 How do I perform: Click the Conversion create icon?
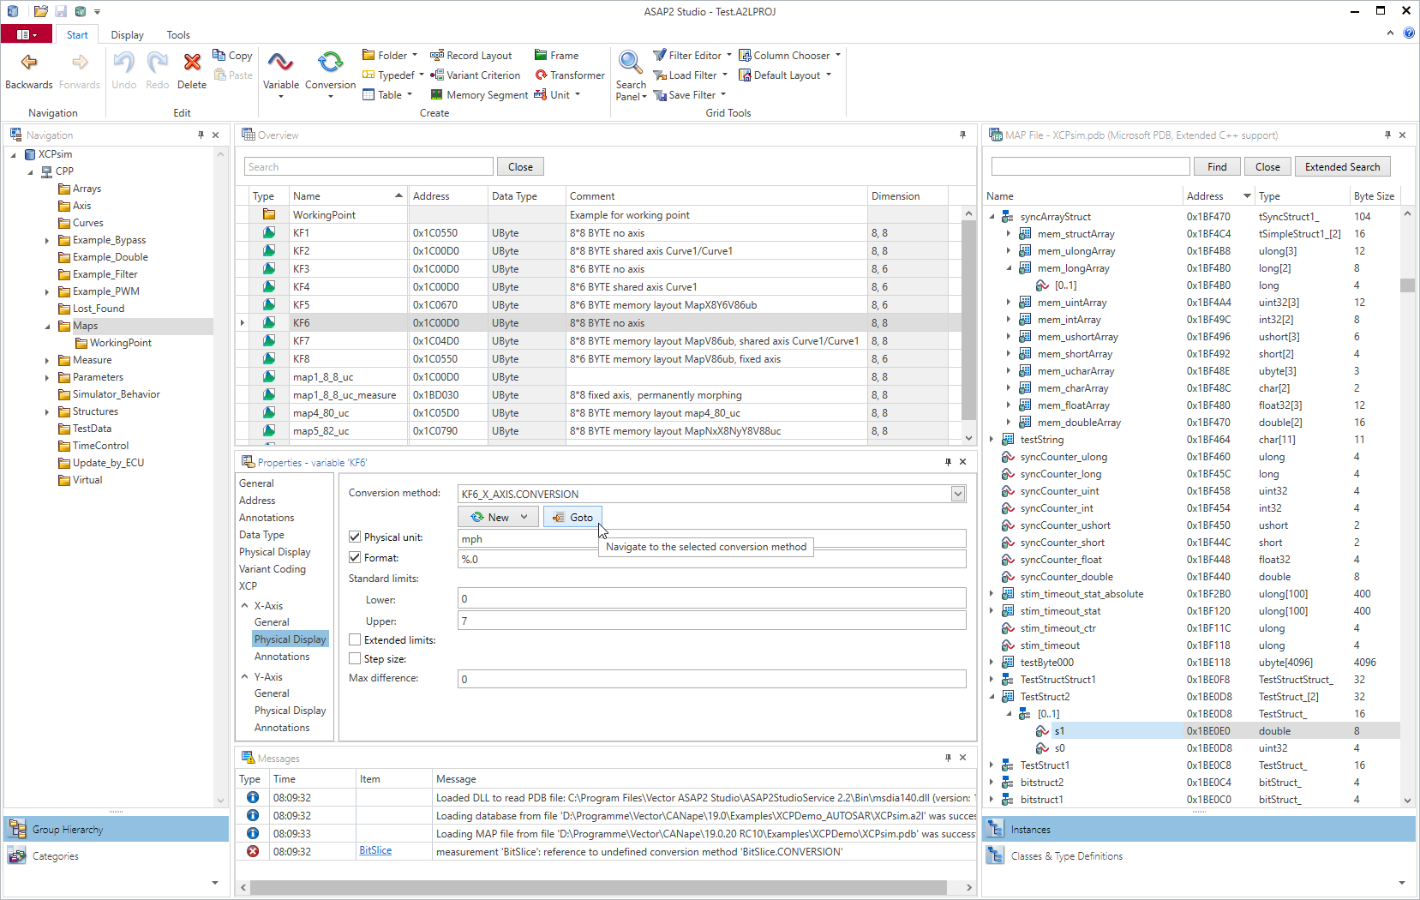pos(330,62)
